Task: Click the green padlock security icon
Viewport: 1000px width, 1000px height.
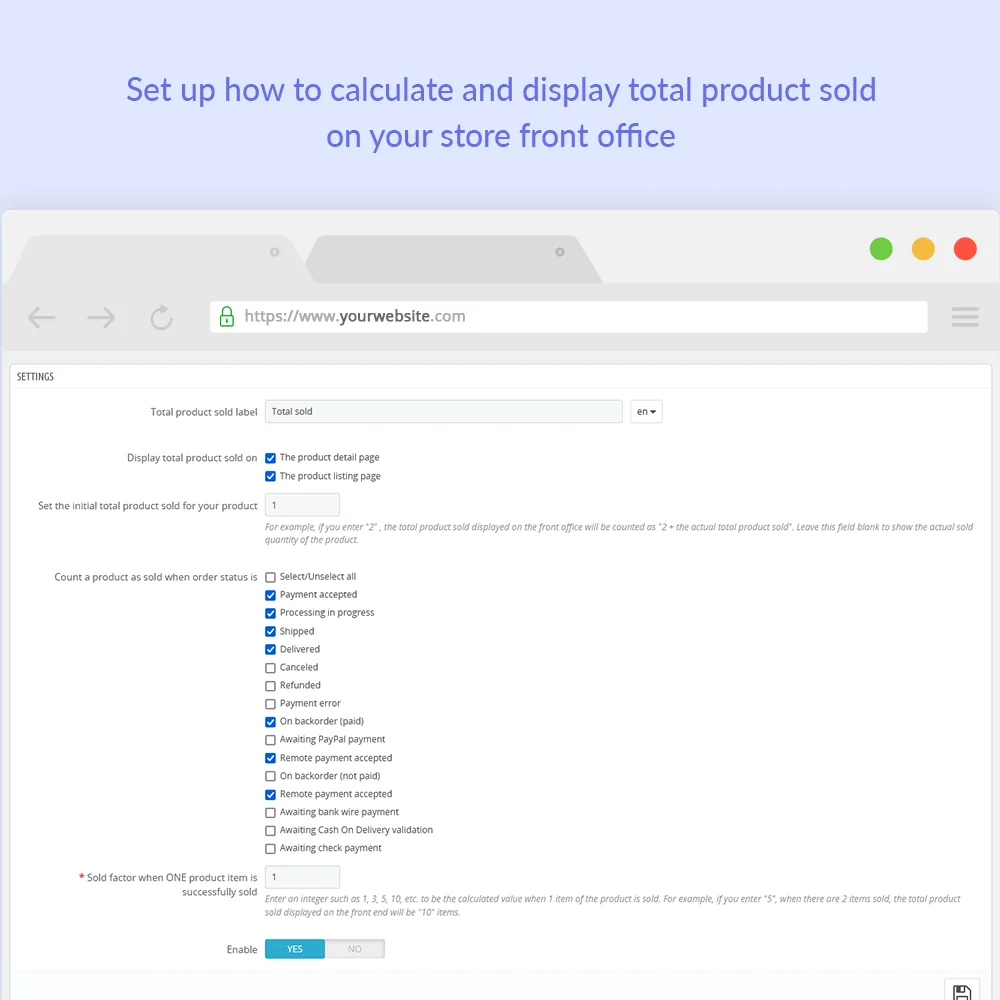Action: [x=227, y=316]
